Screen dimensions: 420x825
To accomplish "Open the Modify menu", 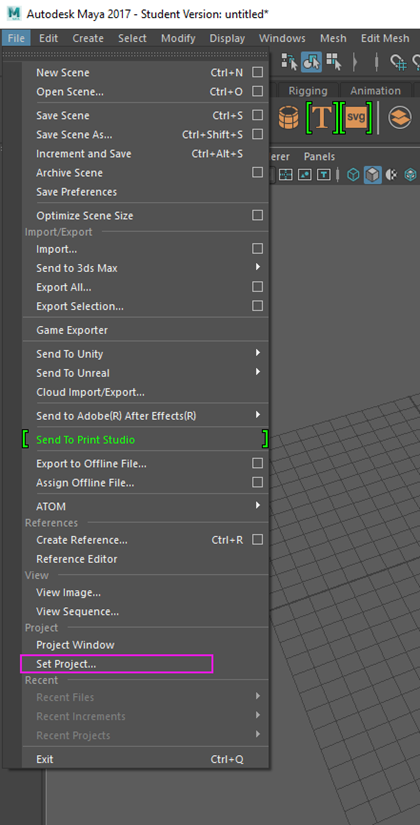I will click(178, 38).
